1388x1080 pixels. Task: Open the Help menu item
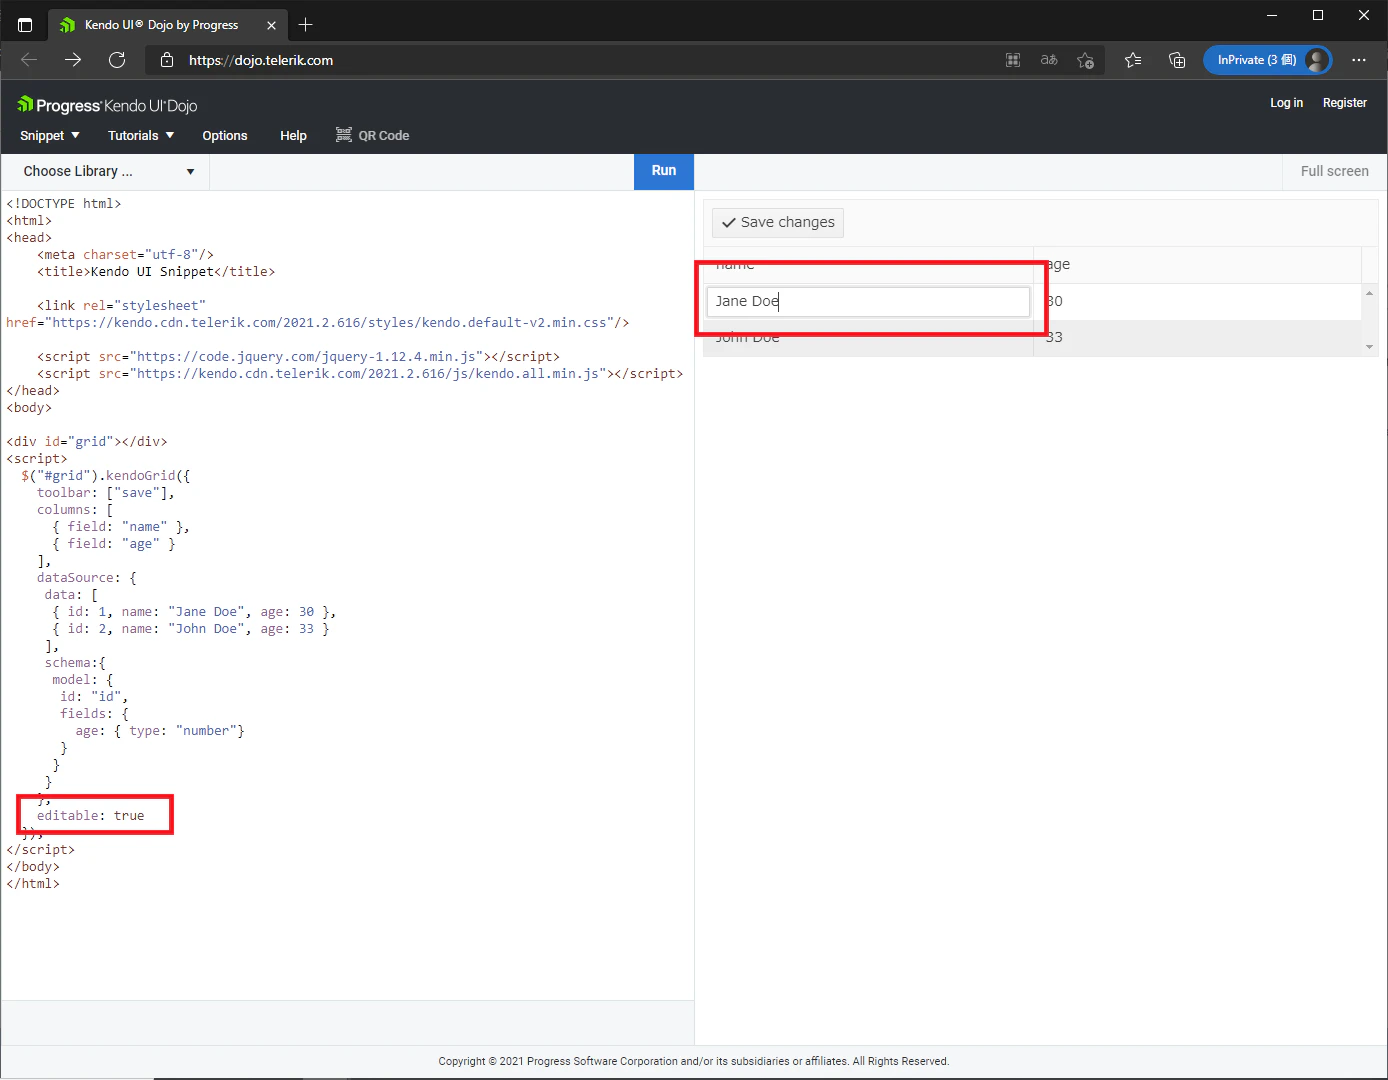tap(293, 136)
